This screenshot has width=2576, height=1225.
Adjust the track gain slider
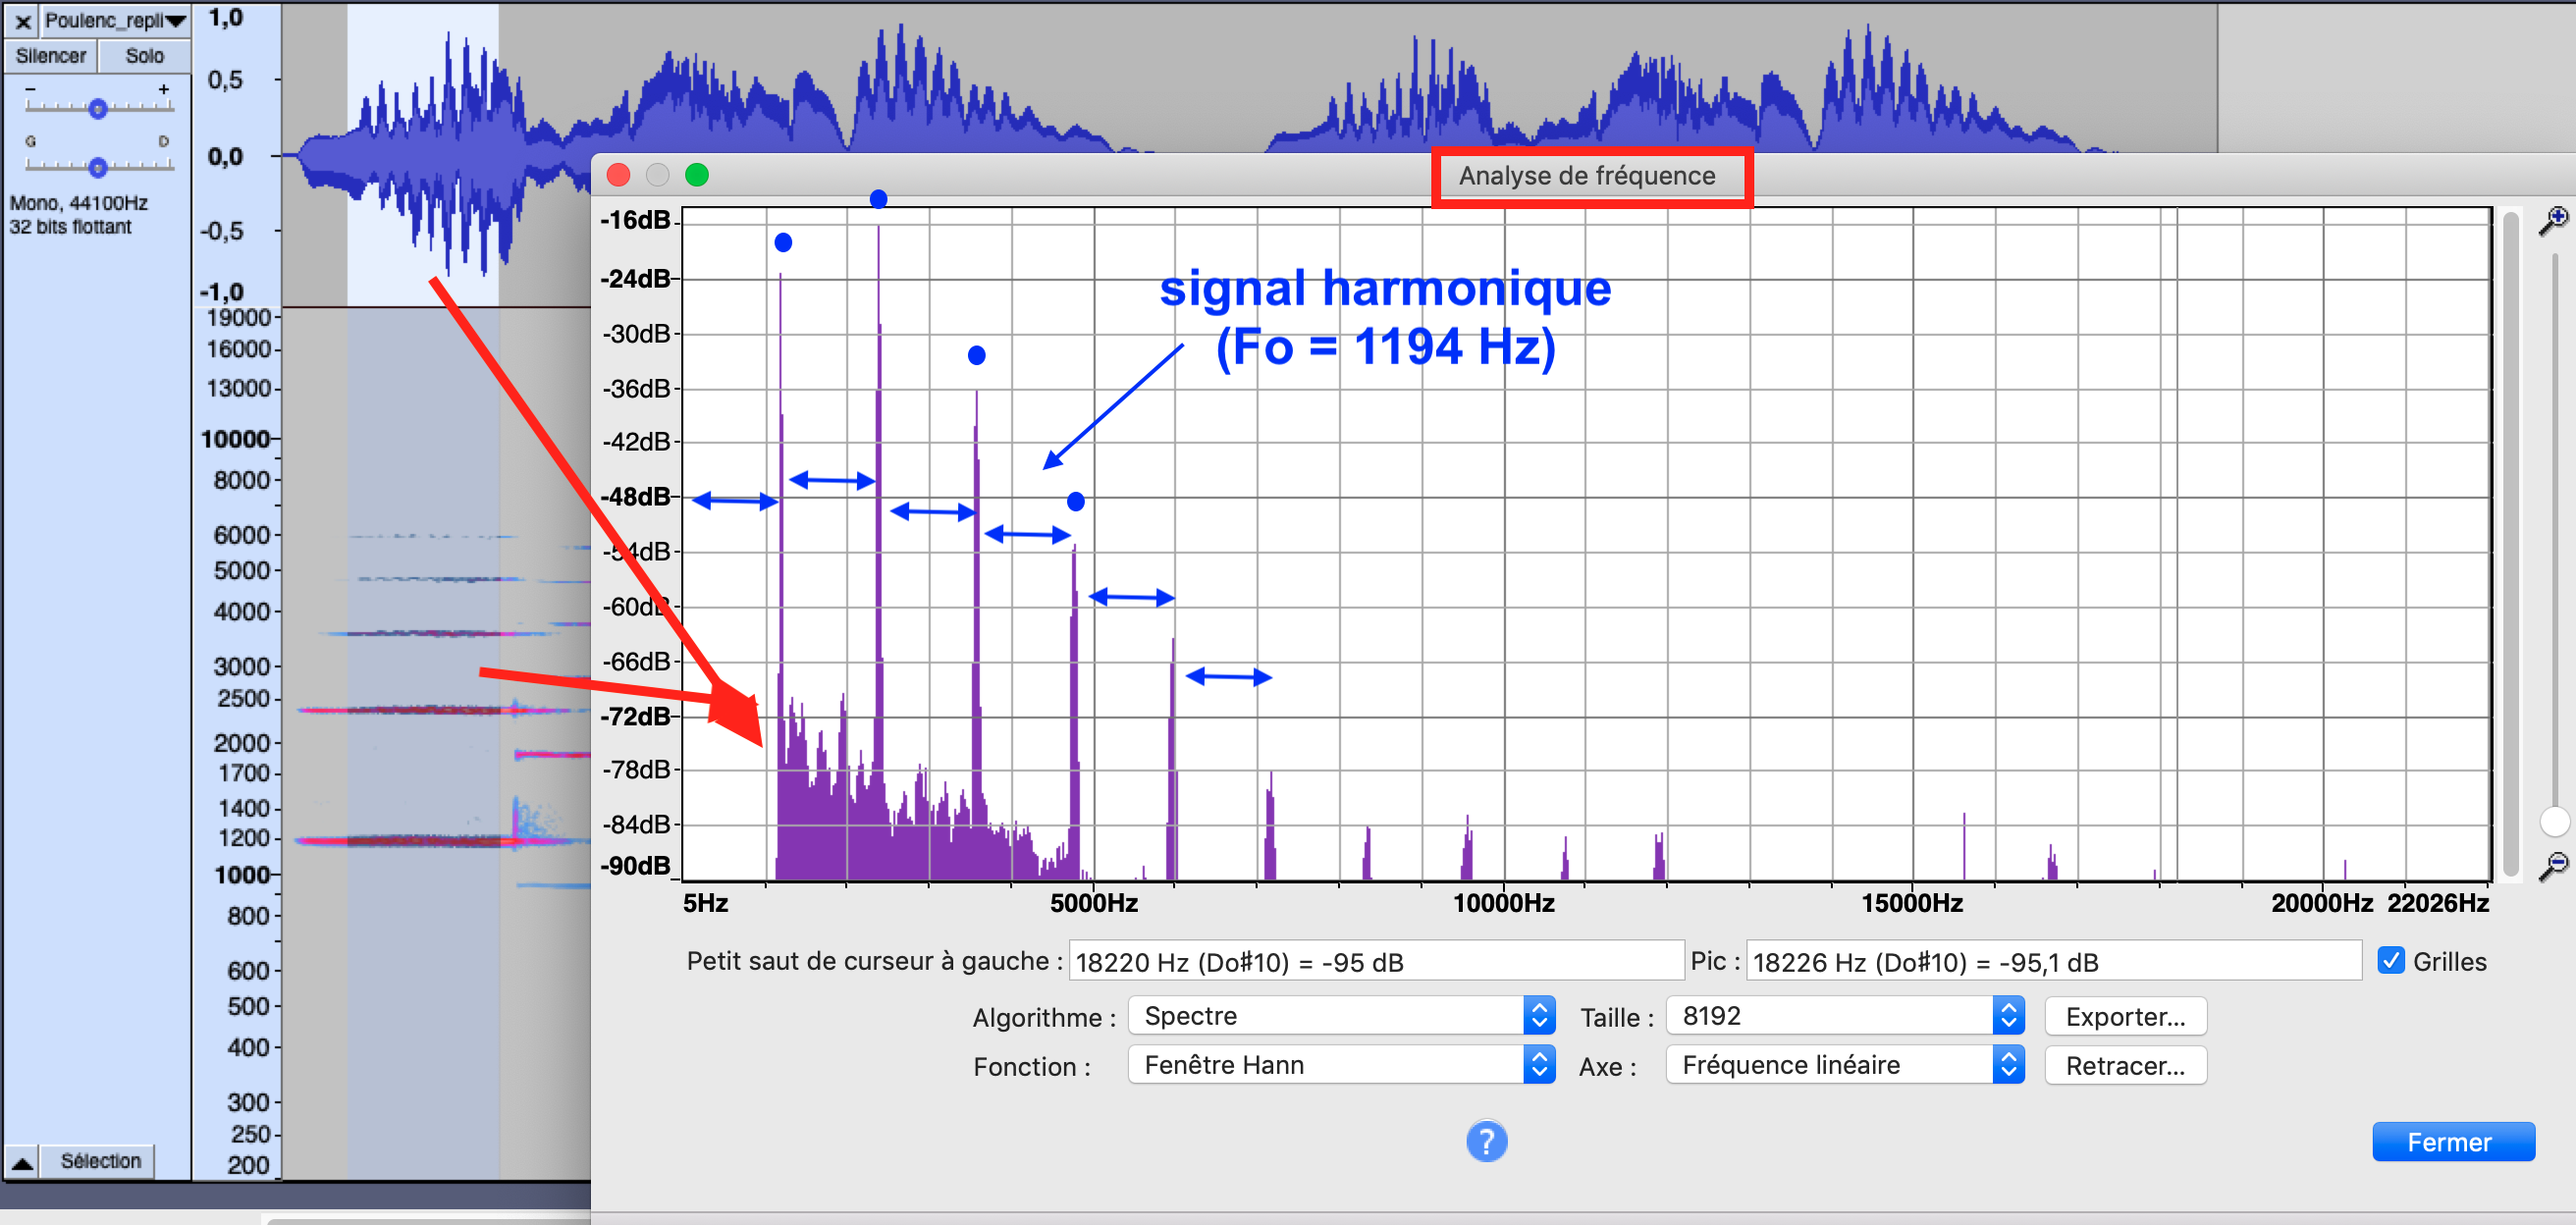coord(97,108)
